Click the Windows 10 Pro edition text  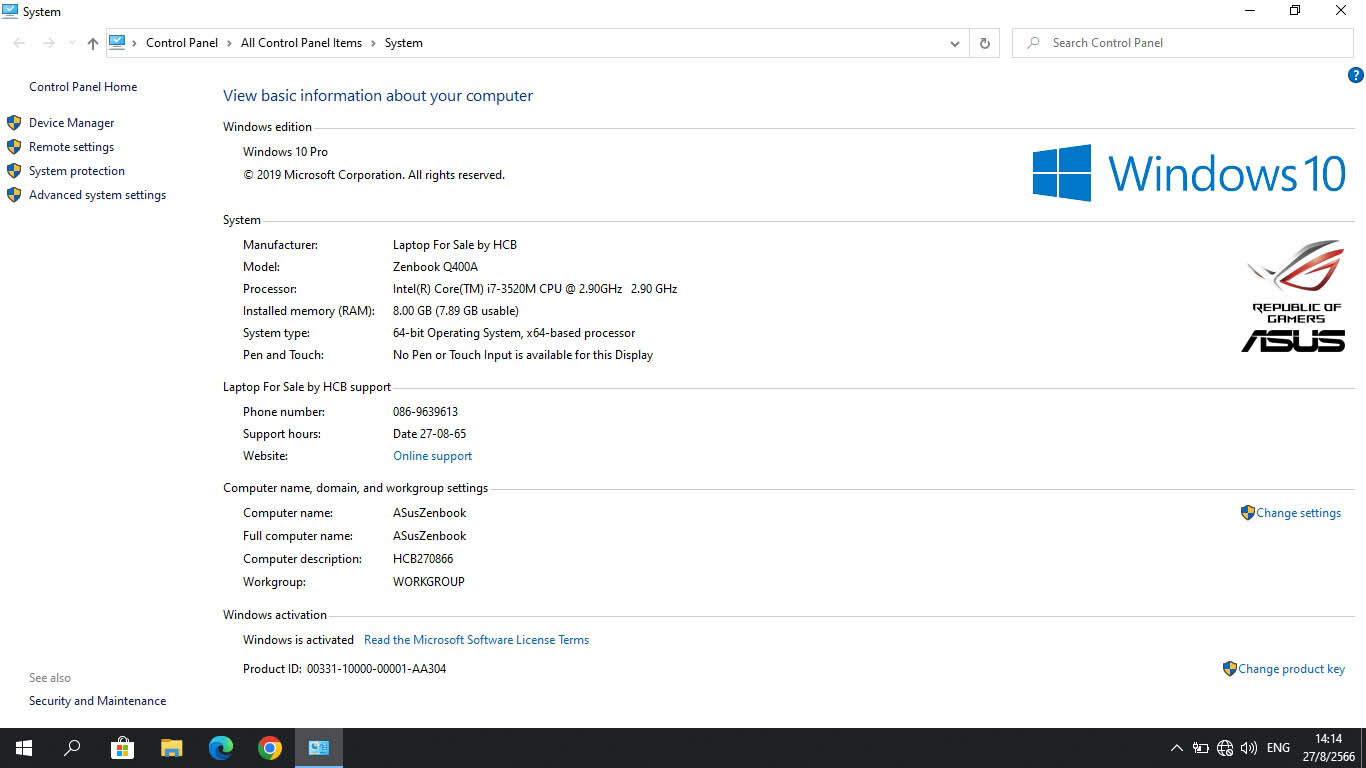(x=285, y=152)
